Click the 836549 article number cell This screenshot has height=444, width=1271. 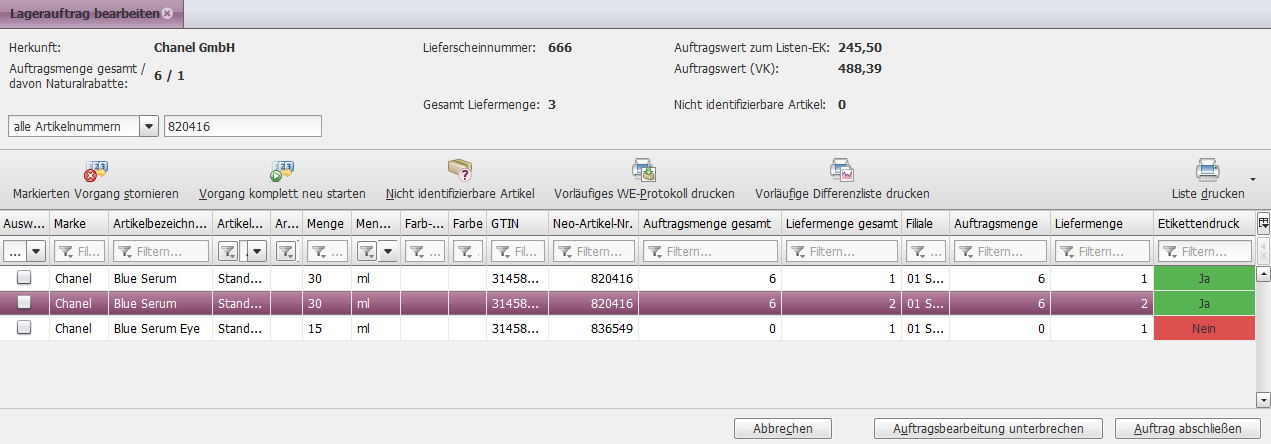pyautogui.click(x=592, y=328)
